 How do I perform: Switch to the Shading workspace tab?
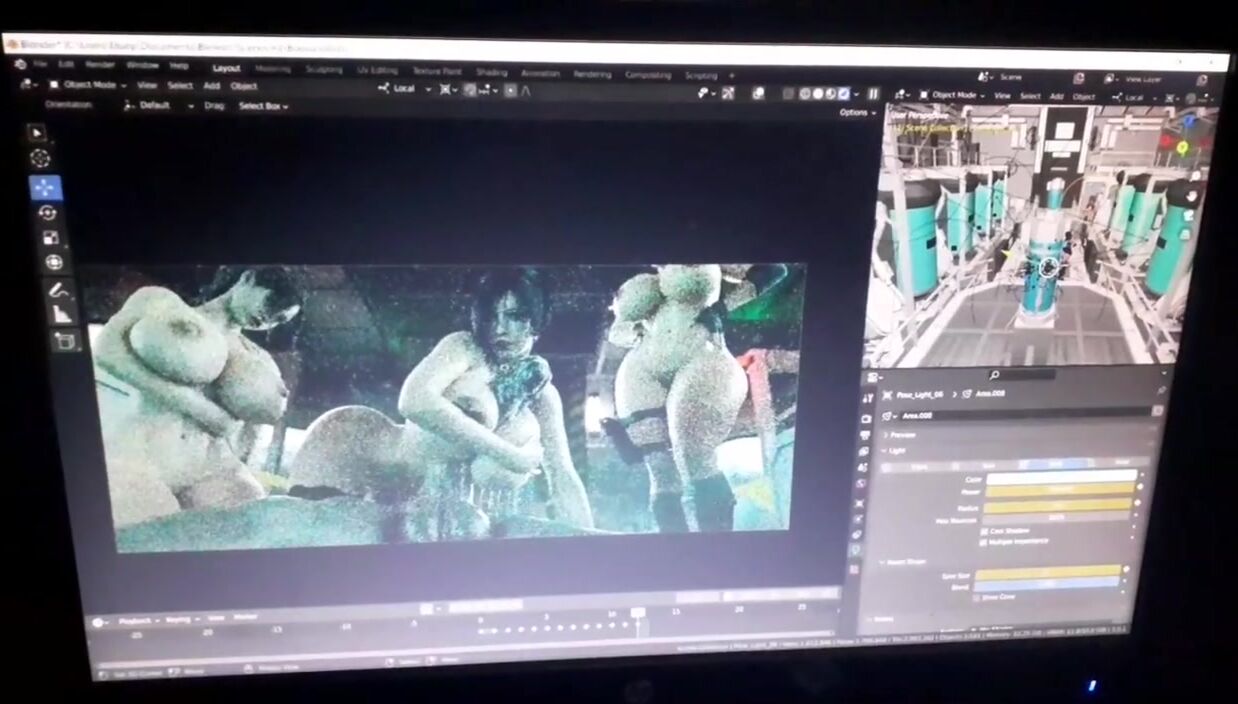(x=491, y=73)
